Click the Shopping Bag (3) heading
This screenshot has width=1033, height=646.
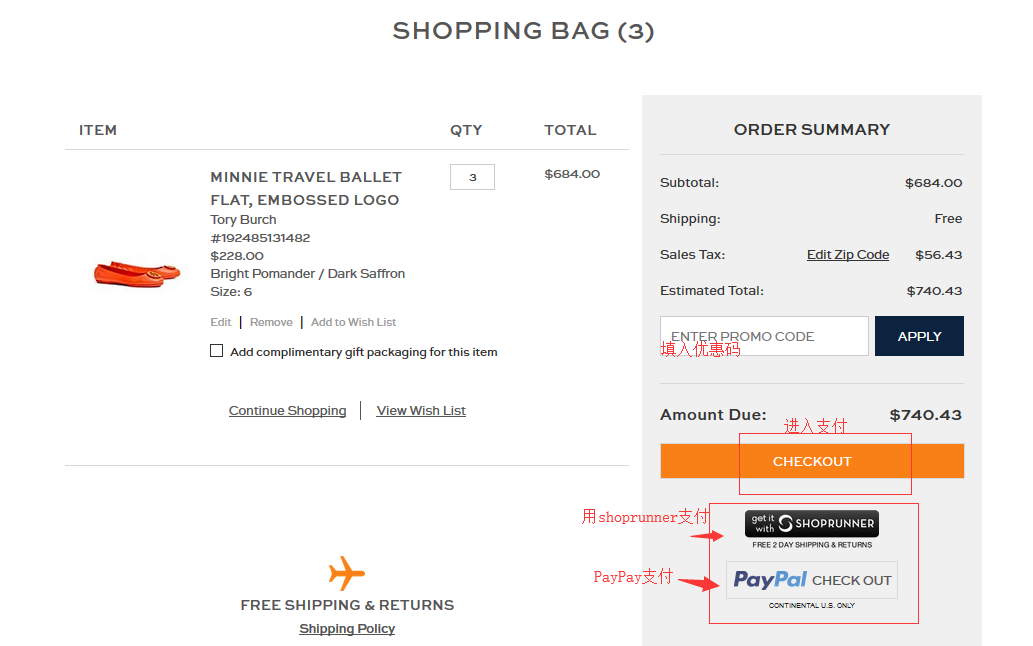523,31
